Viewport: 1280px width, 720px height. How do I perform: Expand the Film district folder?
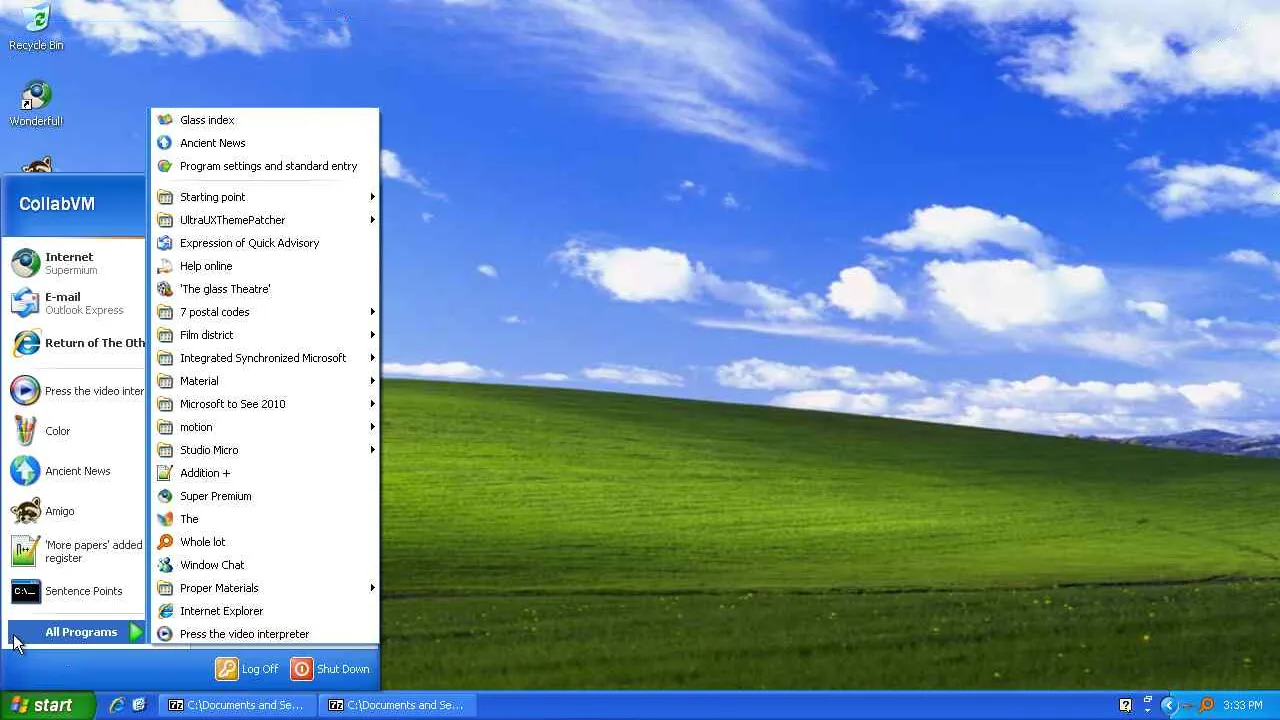(x=265, y=335)
